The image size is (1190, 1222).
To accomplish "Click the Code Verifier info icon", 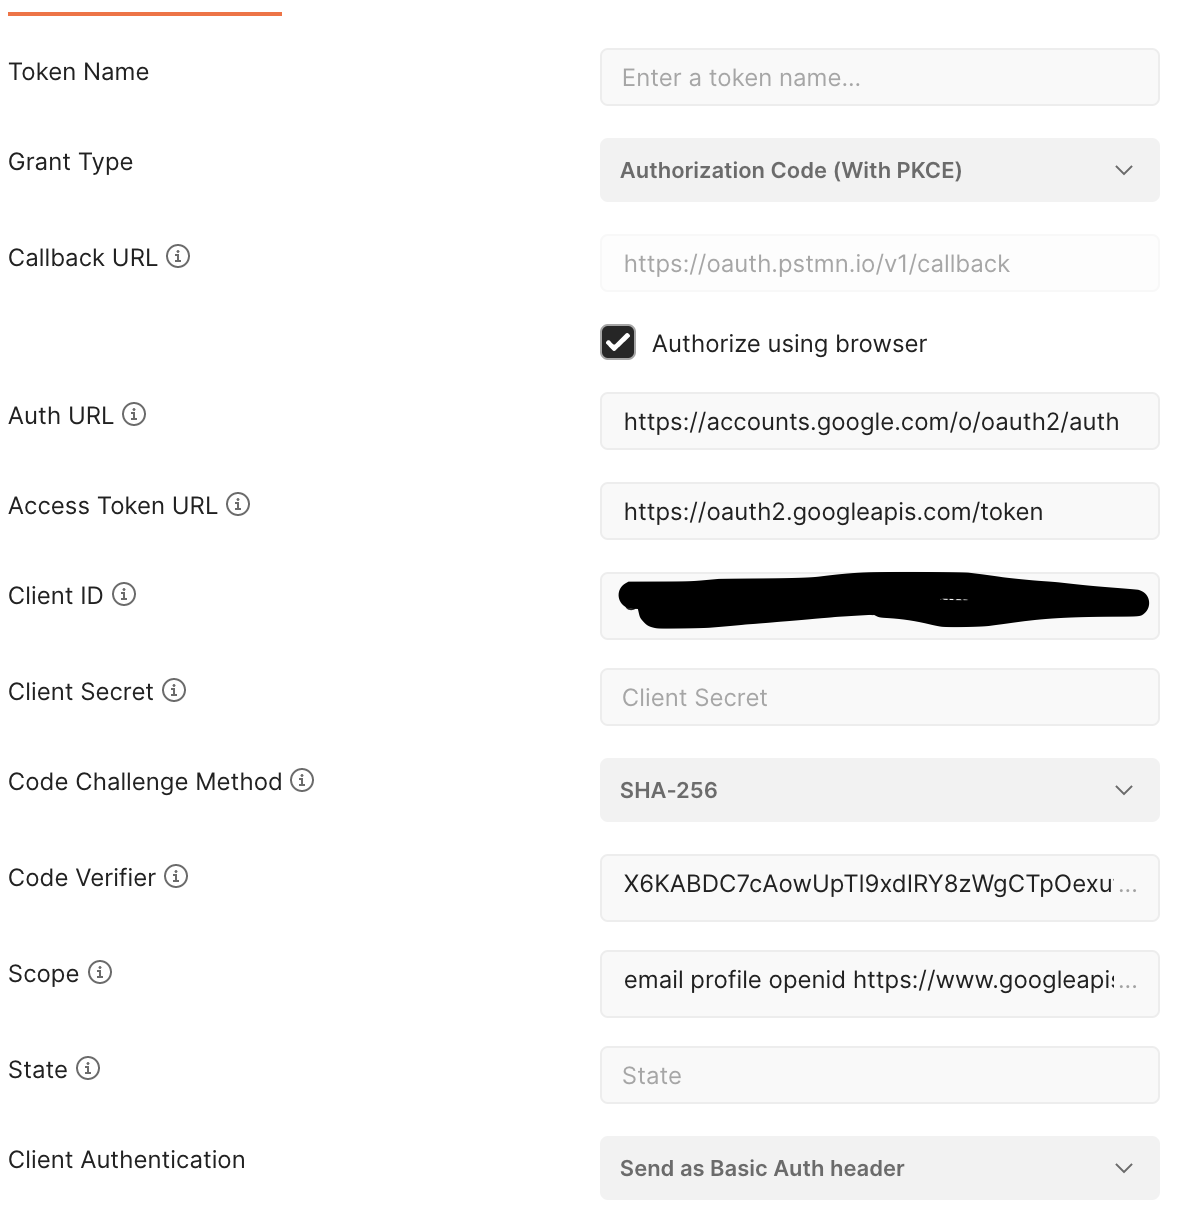I will 177,877.
